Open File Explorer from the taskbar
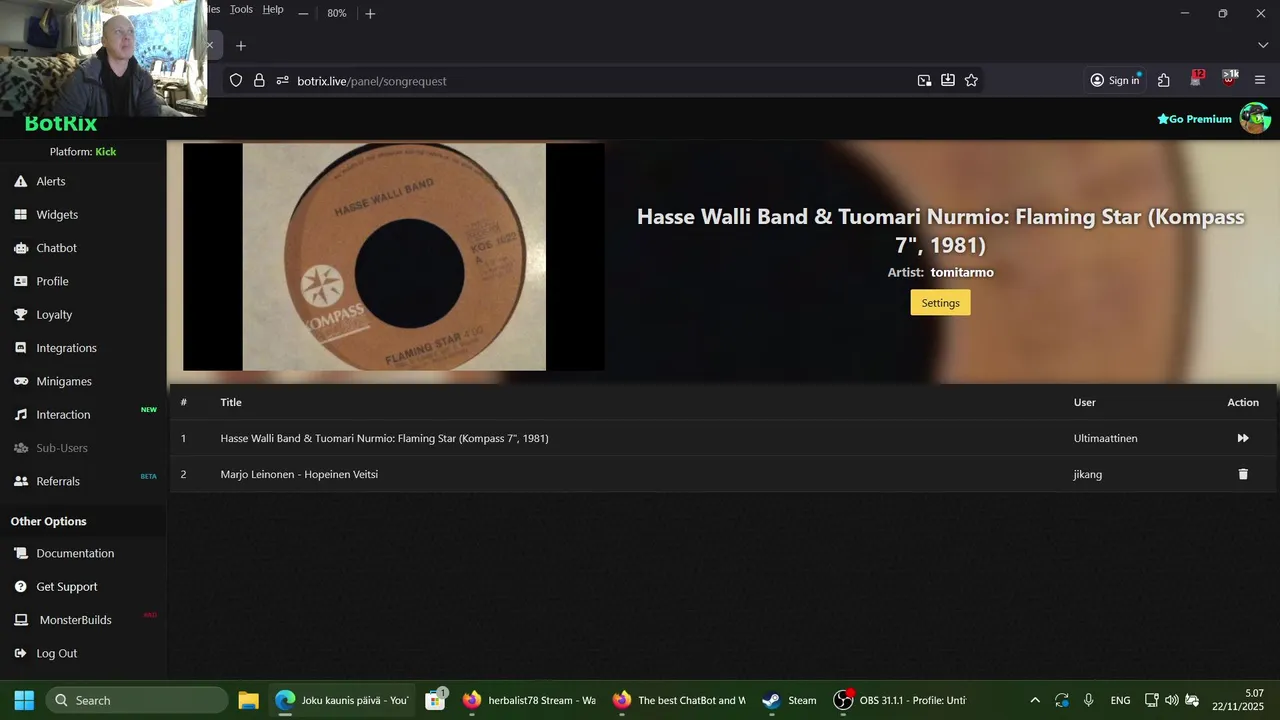 248,700
